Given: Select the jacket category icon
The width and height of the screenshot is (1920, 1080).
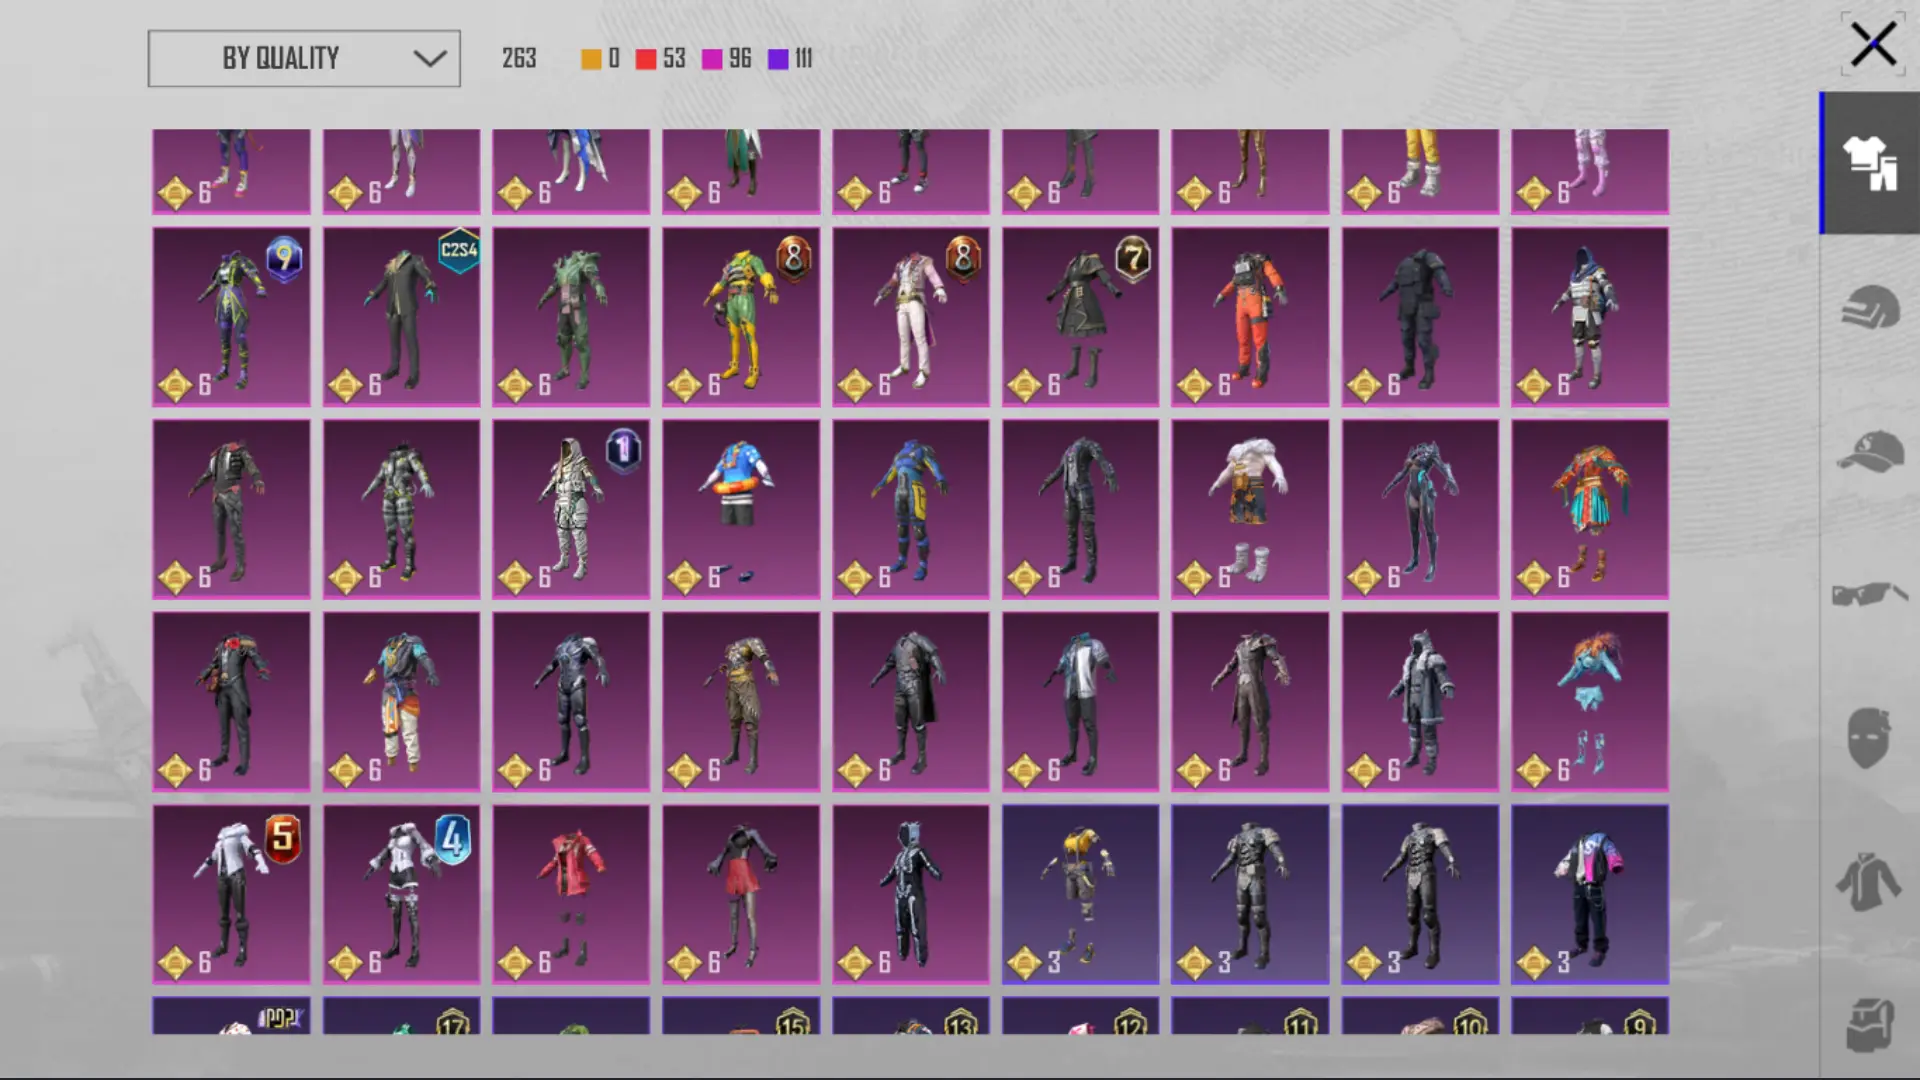Looking at the screenshot, I should 1870,881.
